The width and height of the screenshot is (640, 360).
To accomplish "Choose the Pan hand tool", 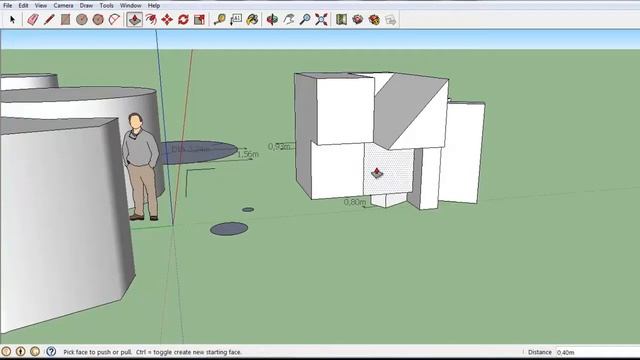I will tap(289, 19).
